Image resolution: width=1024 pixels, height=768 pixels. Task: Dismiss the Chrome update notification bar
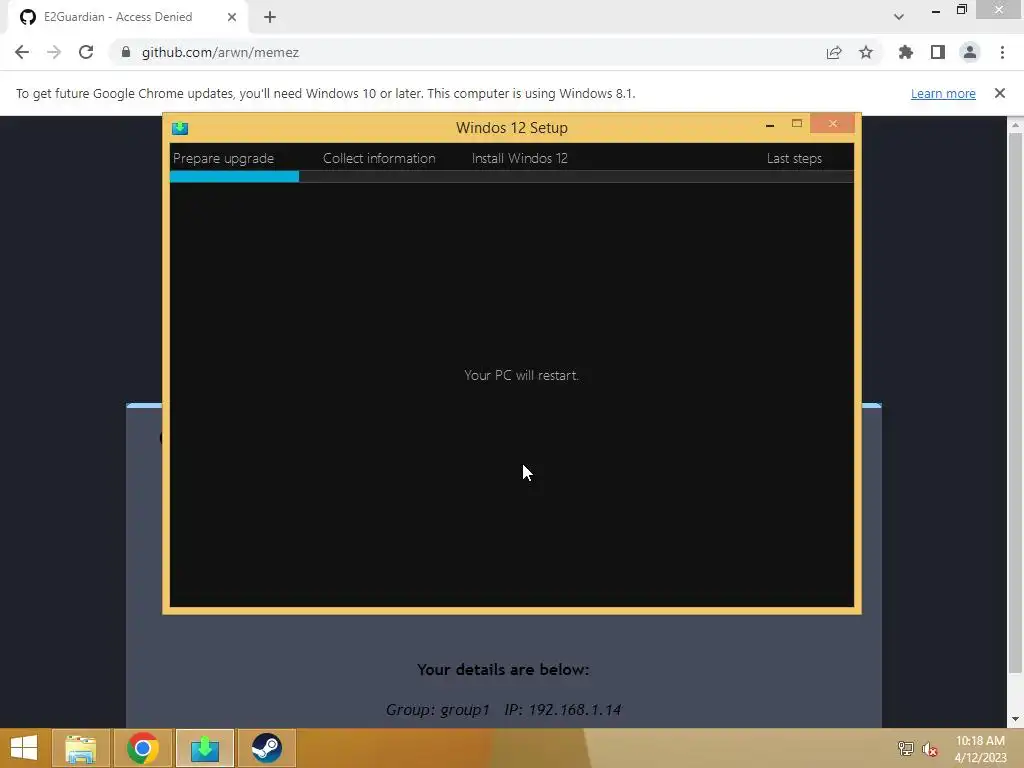1000,93
